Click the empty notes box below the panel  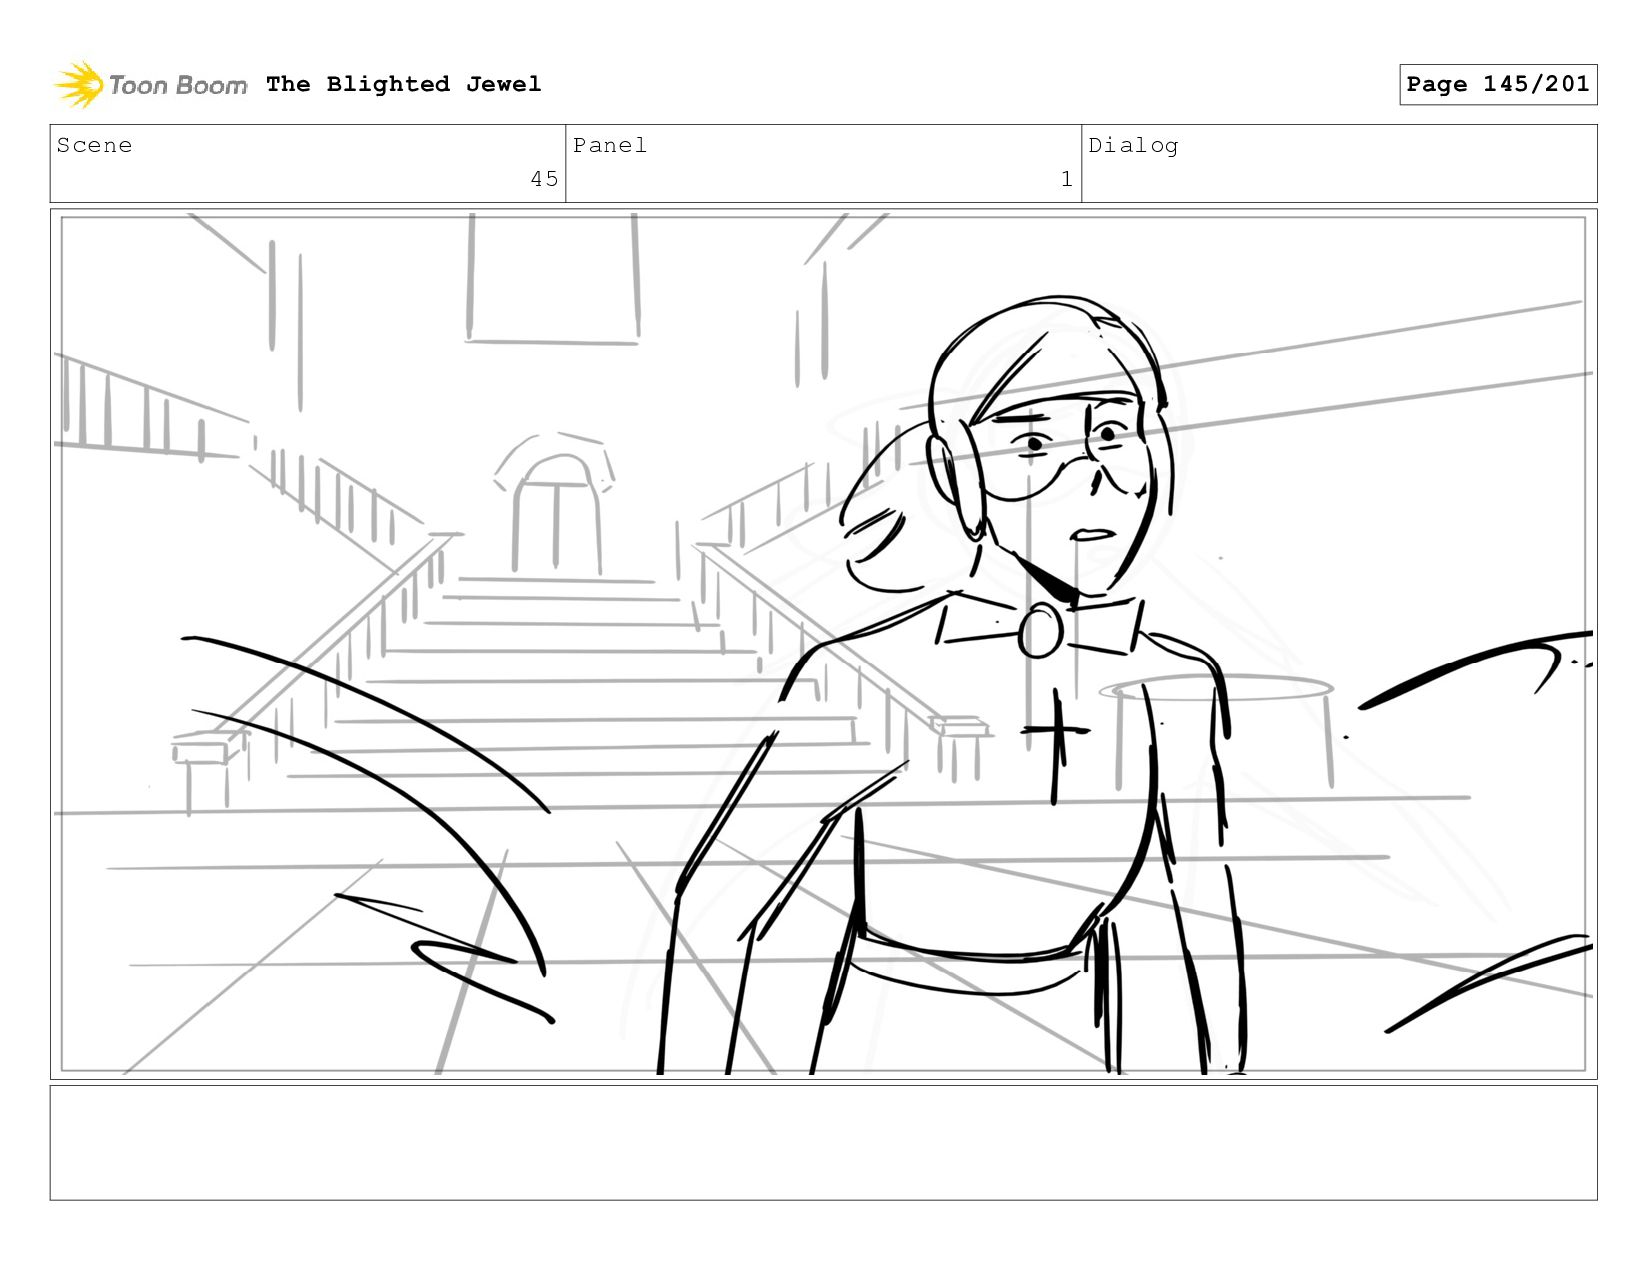823,1143
